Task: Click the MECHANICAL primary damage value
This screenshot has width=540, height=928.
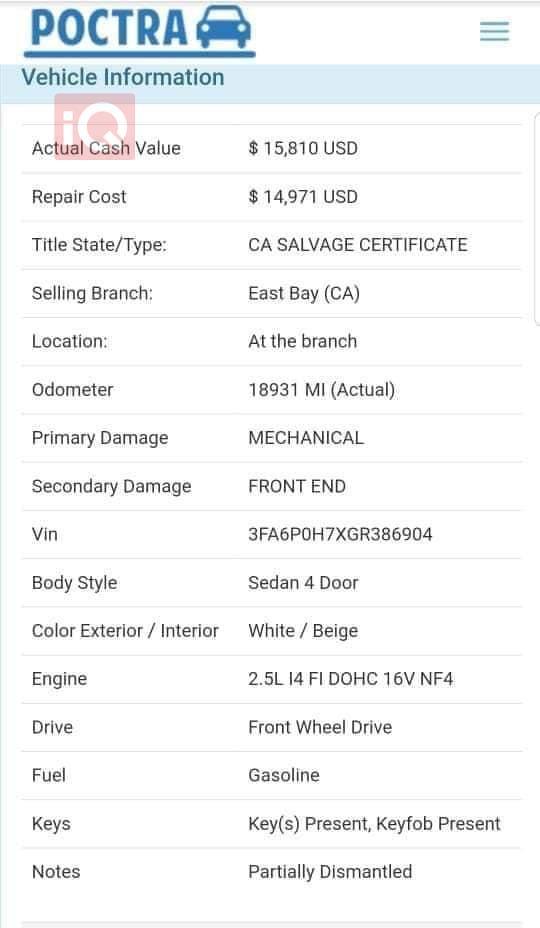Action: [x=306, y=438]
